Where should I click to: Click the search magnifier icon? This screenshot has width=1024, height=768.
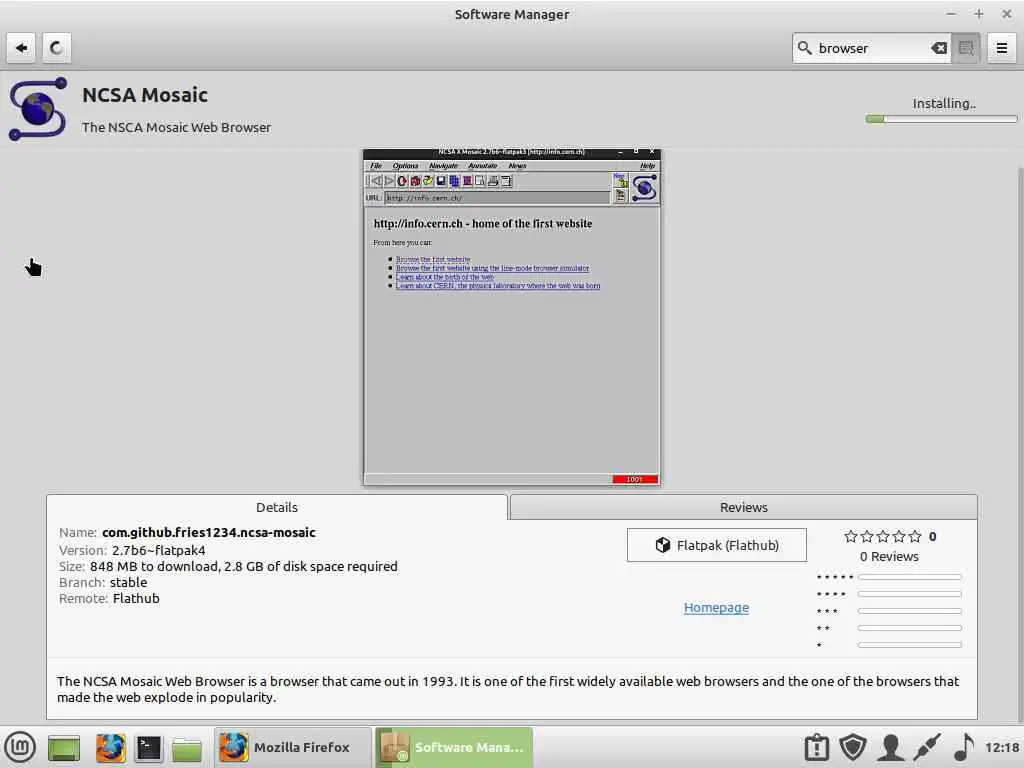tap(805, 48)
